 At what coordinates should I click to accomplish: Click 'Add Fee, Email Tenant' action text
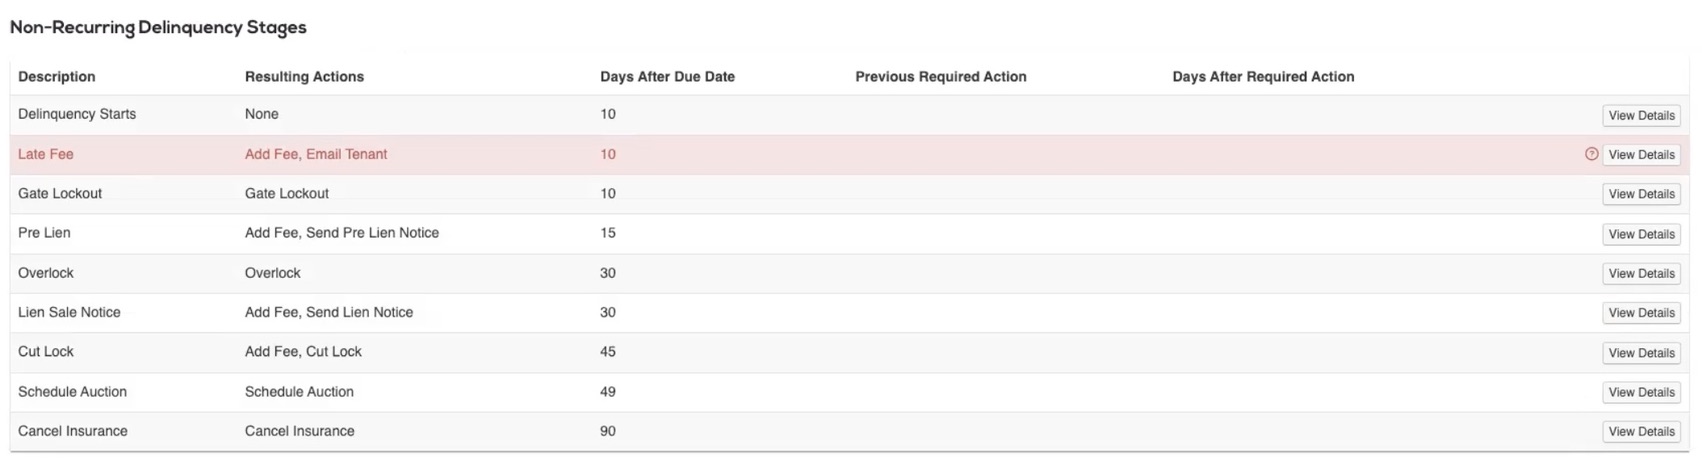tap(316, 154)
